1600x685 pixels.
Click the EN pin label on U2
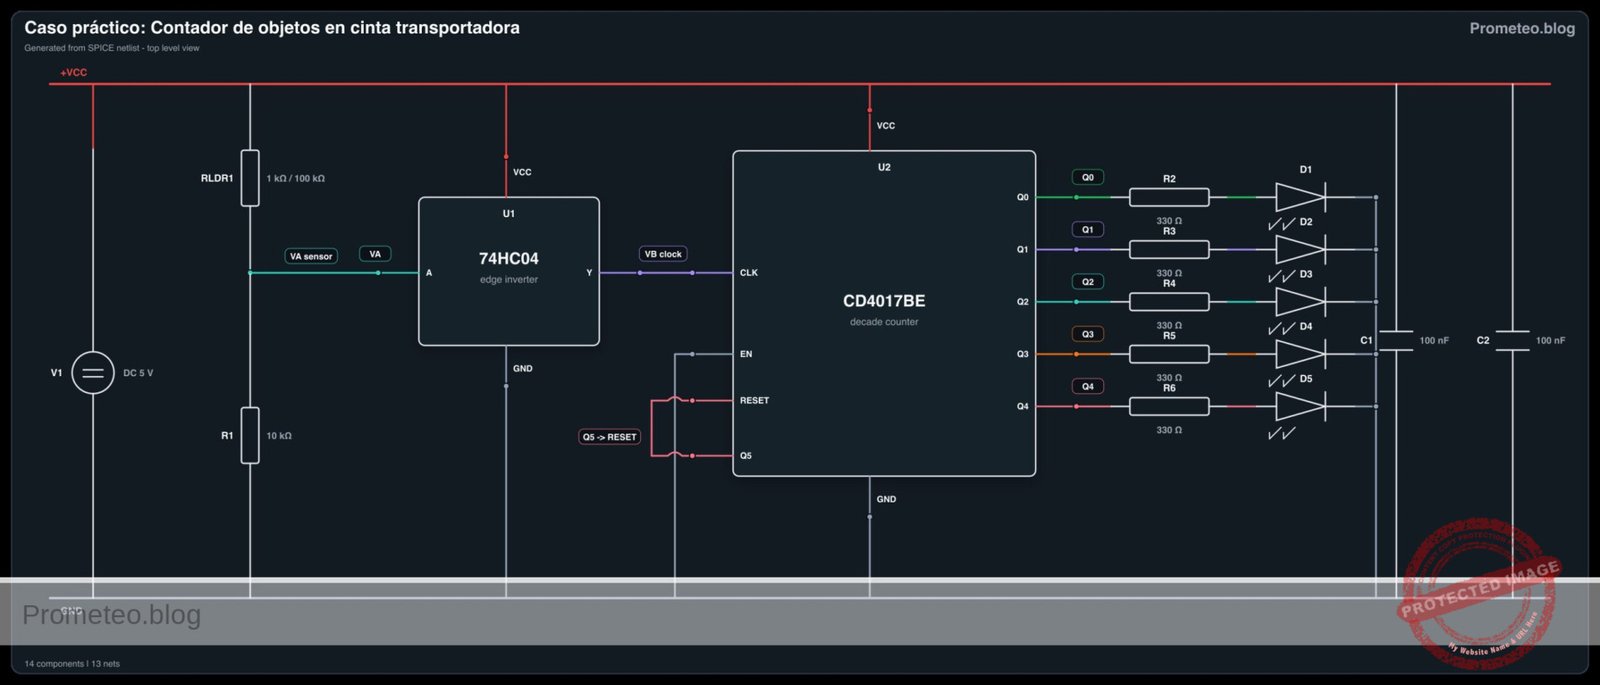click(x=746, y=354)
